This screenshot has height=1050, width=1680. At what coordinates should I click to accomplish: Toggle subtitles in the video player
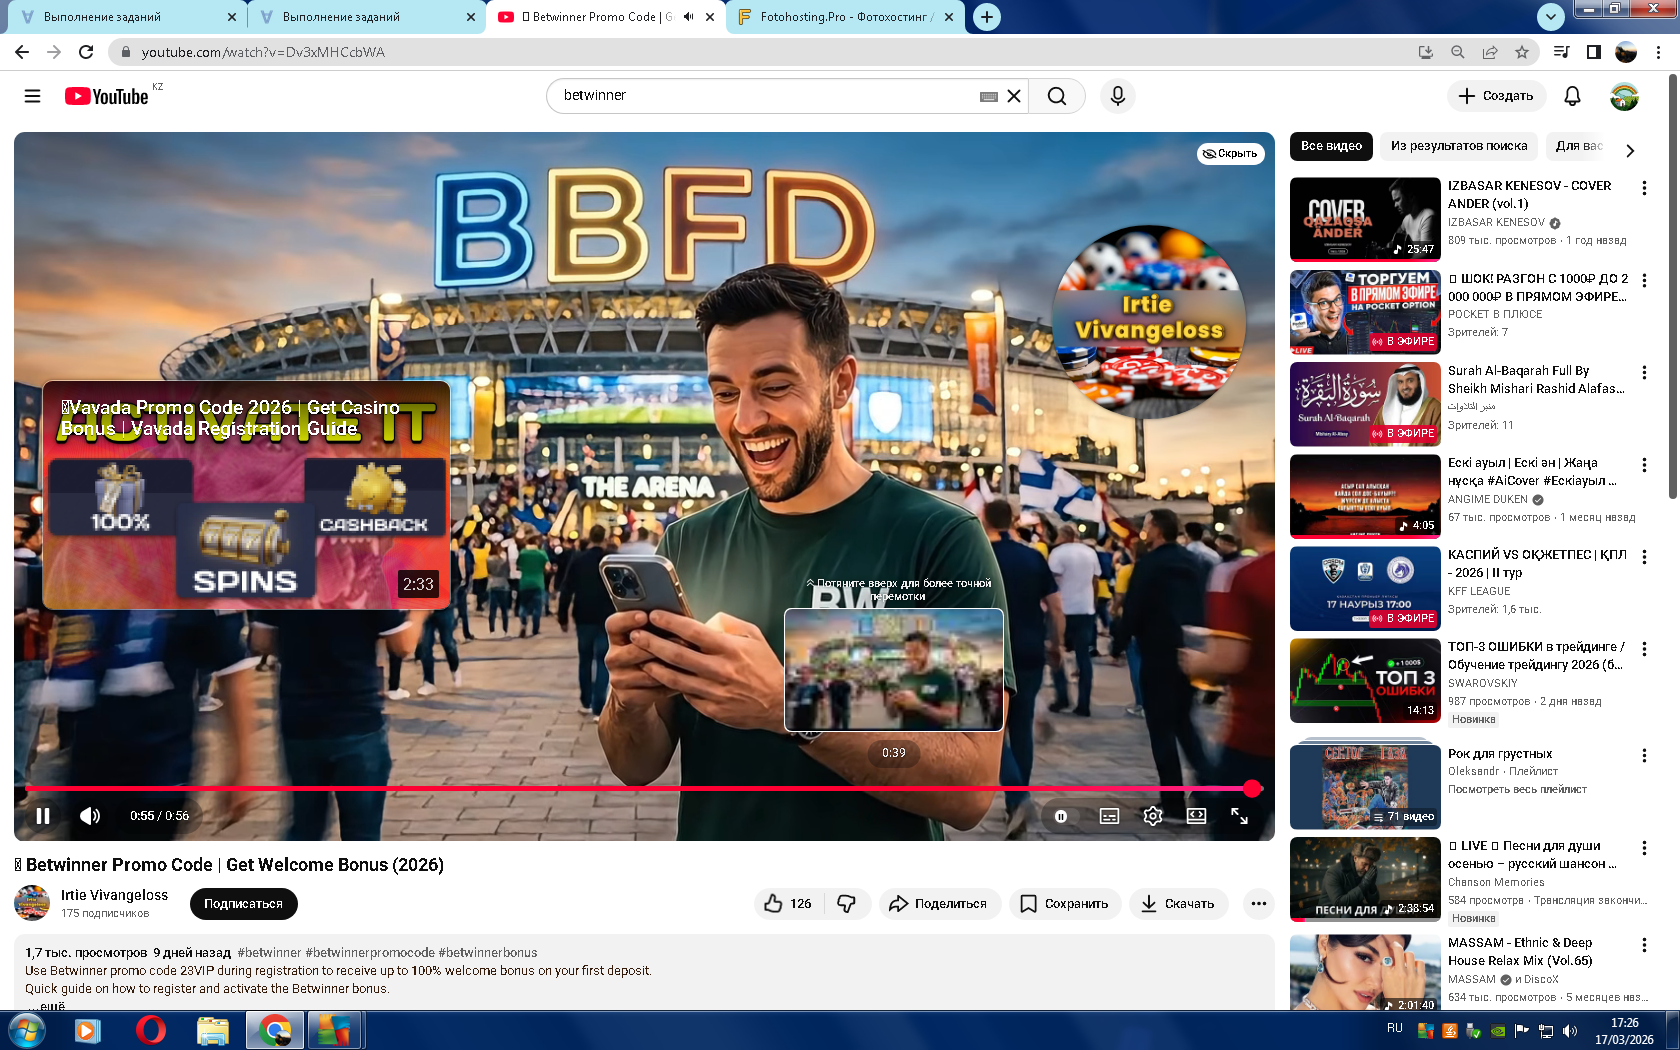tap(1109, 816)
